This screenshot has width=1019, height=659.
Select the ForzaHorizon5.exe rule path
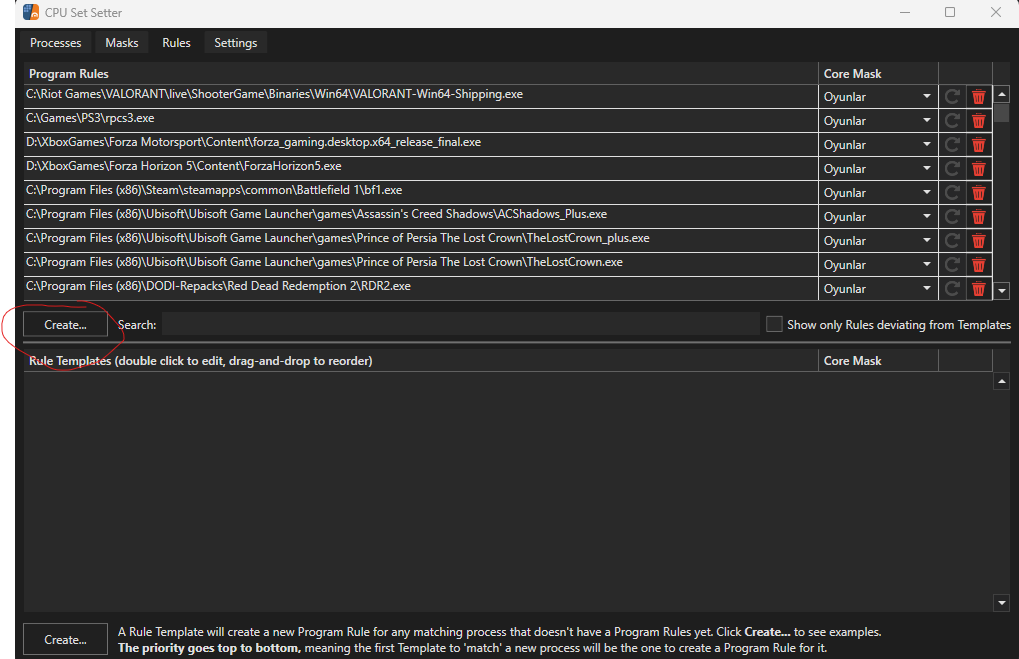[183, 166]
